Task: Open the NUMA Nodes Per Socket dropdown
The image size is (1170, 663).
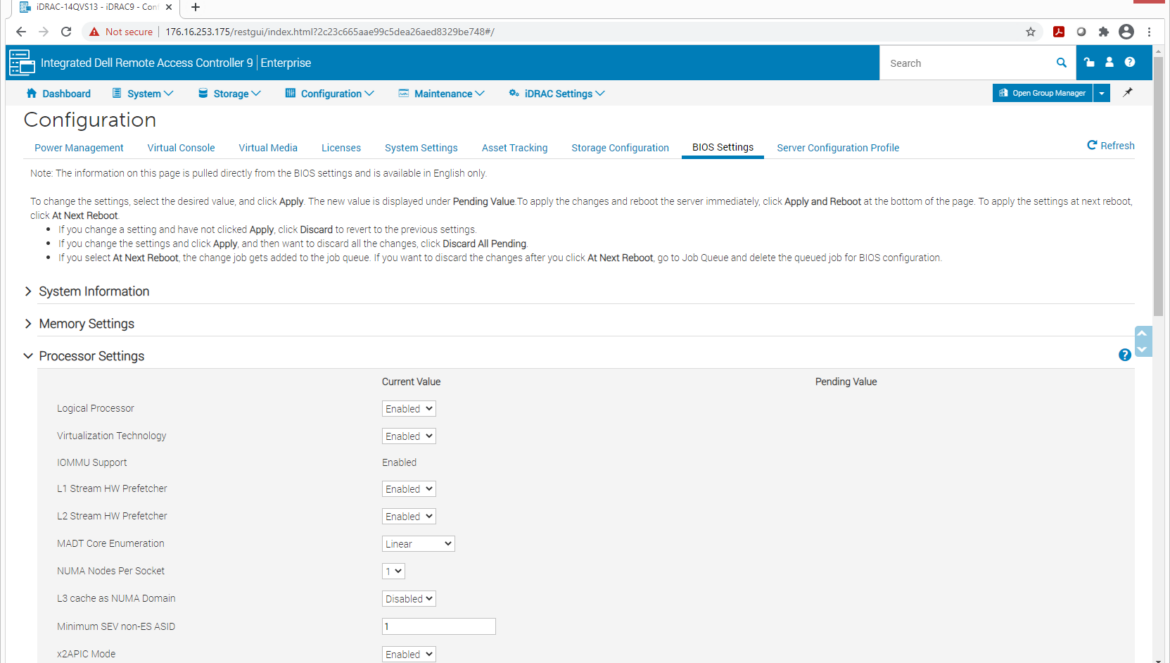Action: [x=393, y=571]
